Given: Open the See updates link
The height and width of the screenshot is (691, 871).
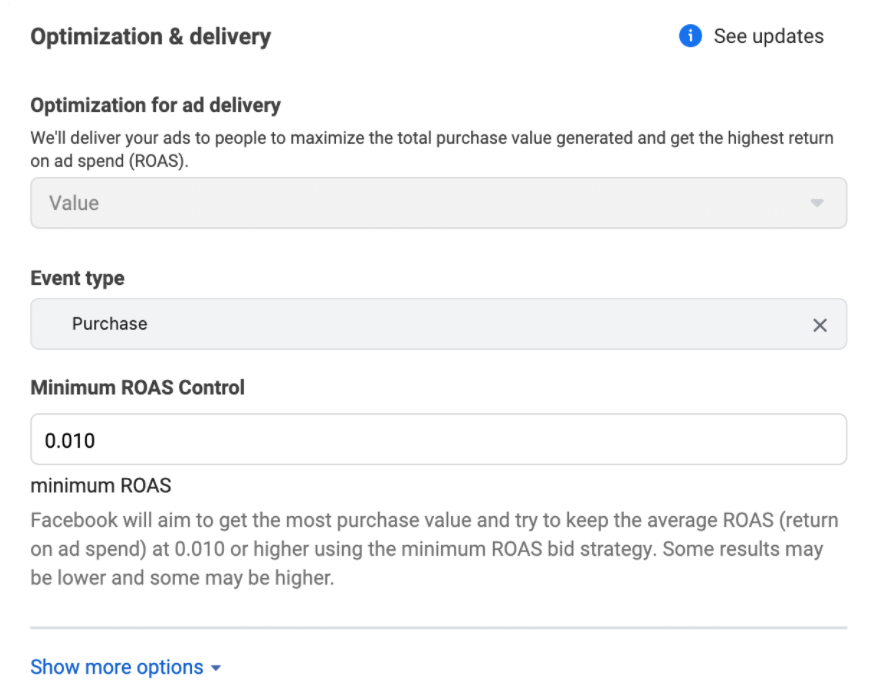Looking at the screenshot, I should 768,36.
